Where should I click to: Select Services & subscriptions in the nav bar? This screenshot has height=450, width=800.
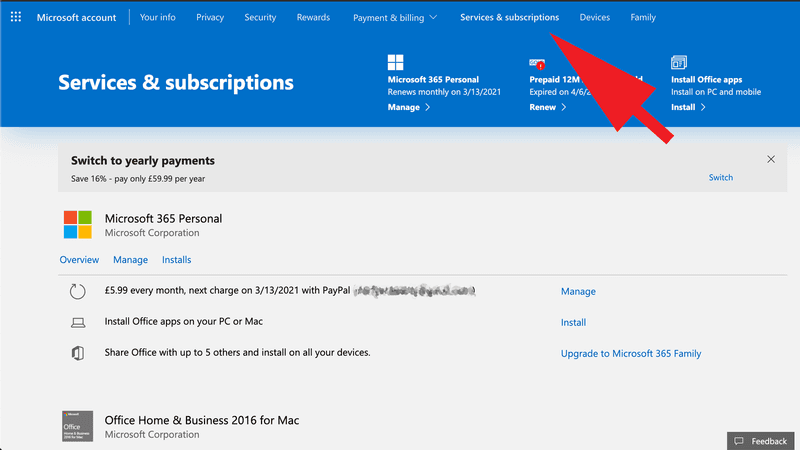510,17
